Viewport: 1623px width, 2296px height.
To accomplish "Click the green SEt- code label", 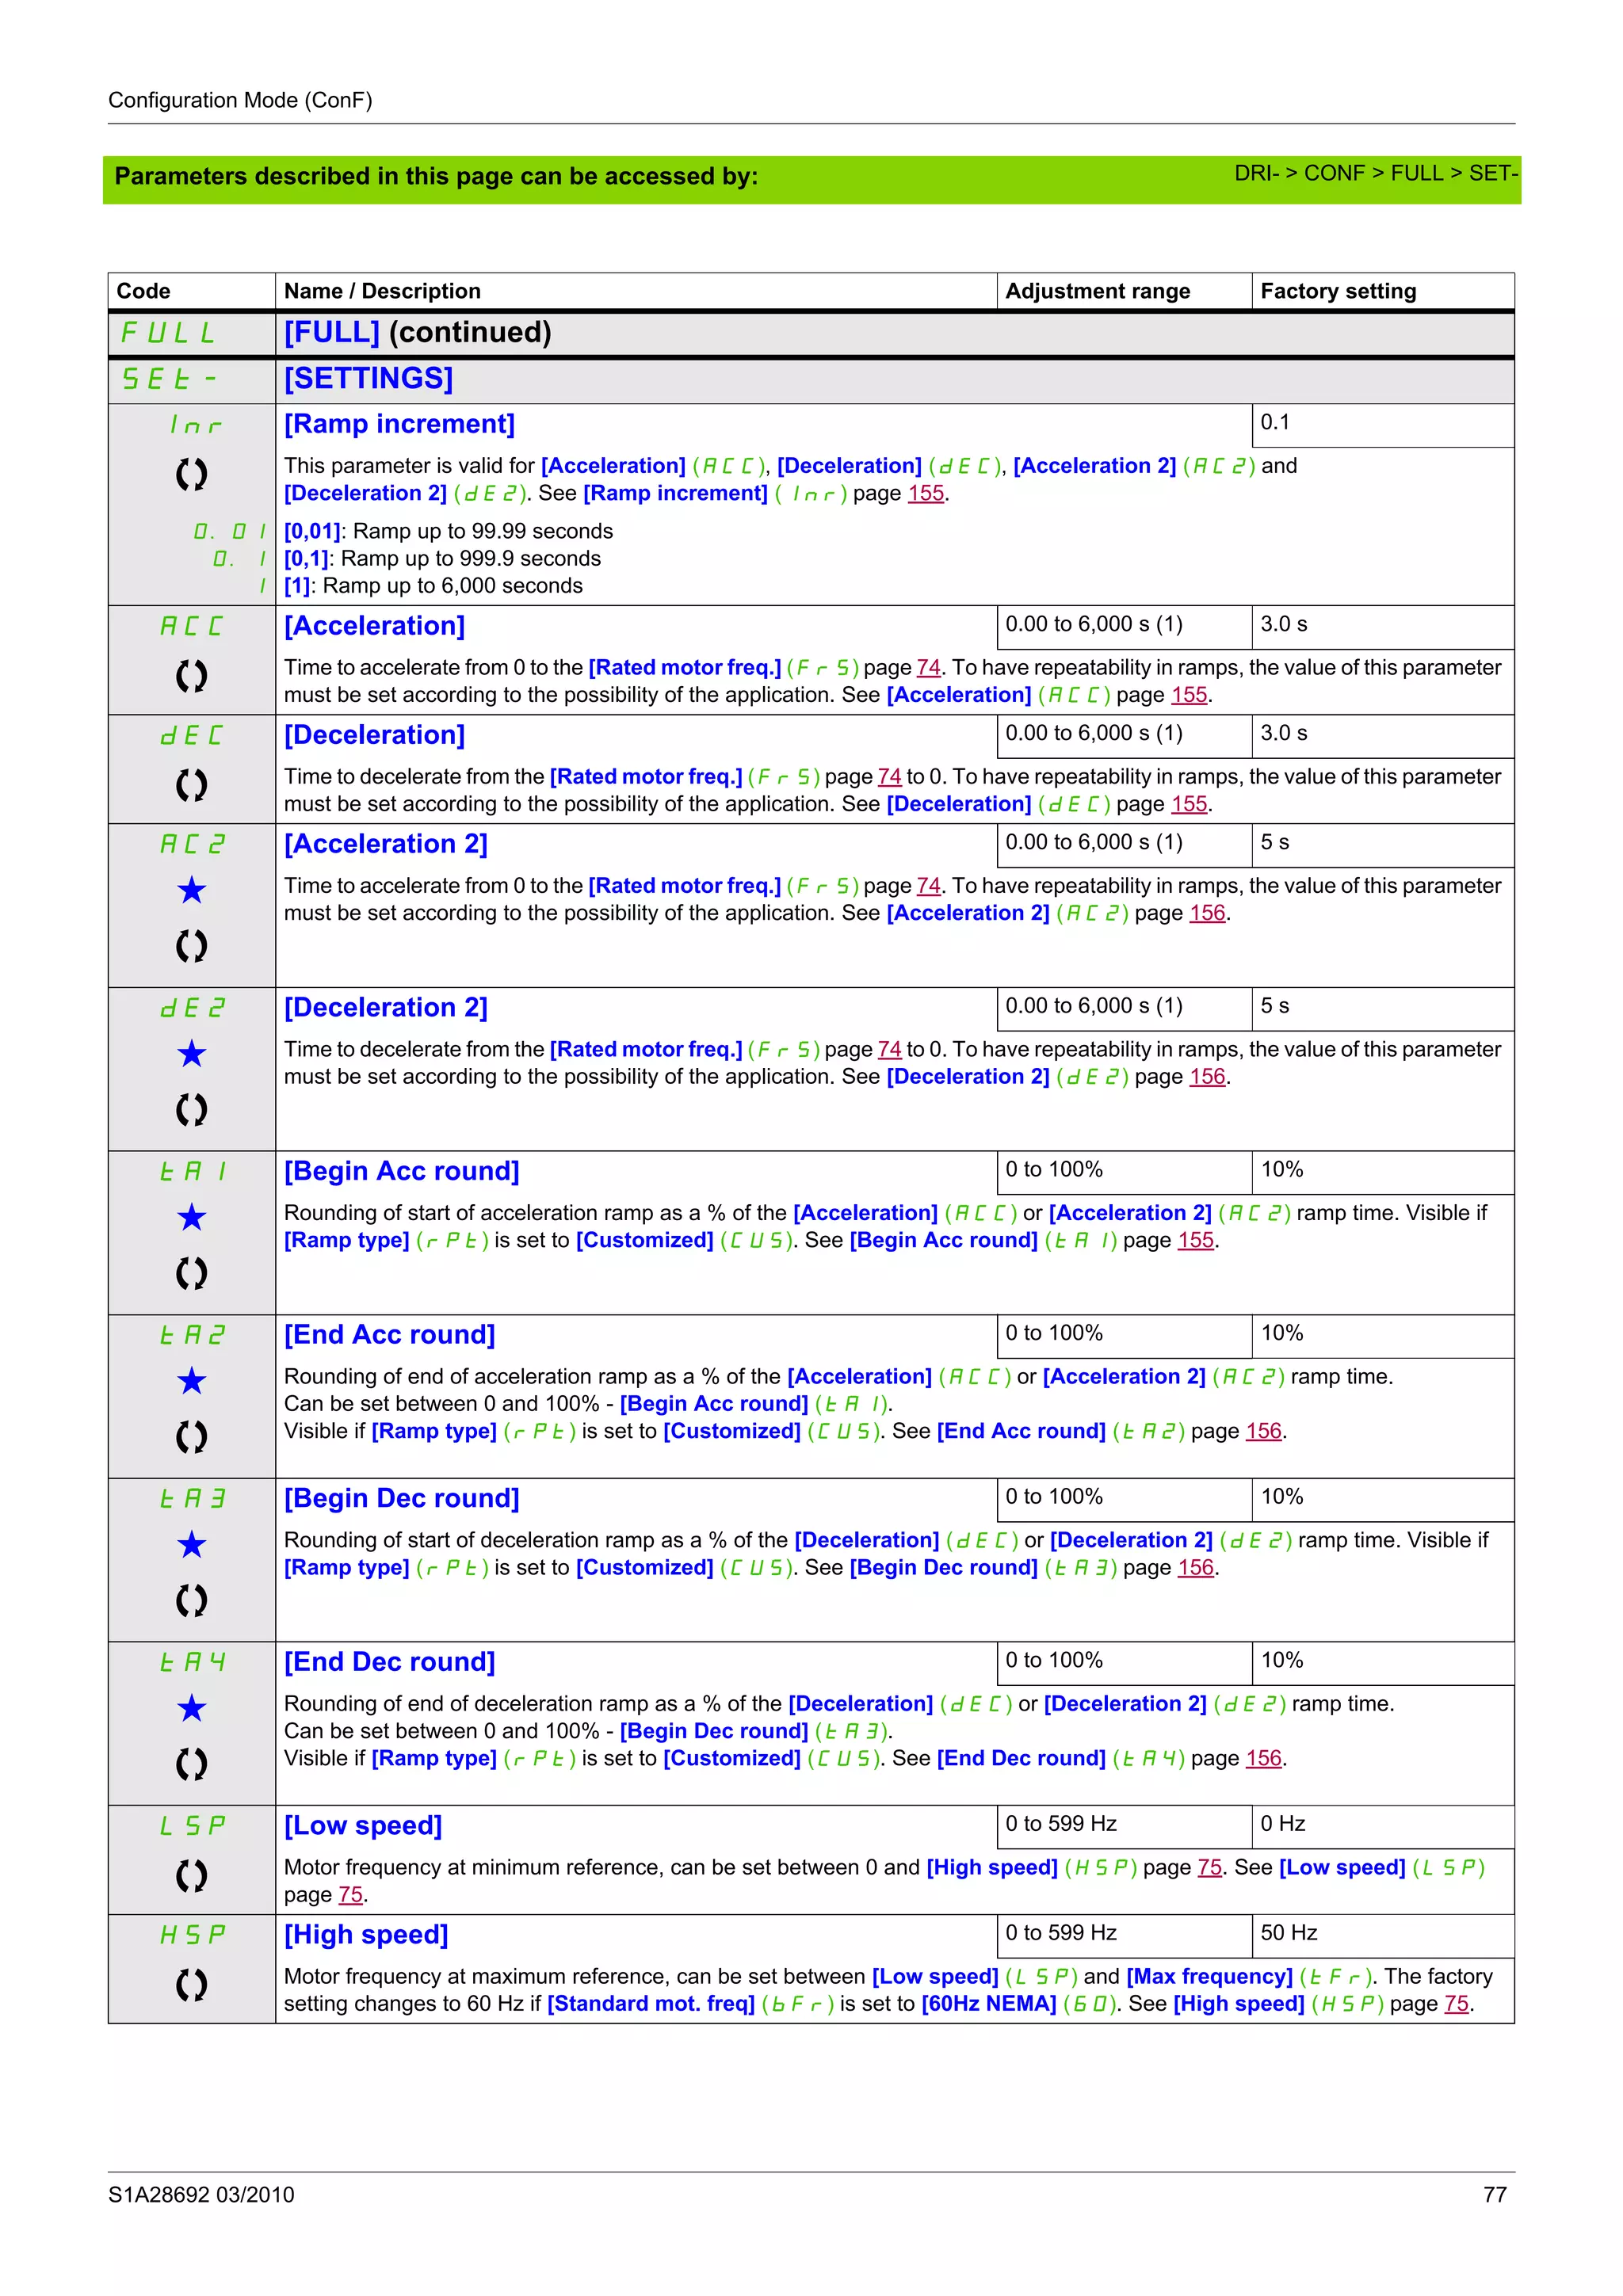I will (x=168, y=379).
